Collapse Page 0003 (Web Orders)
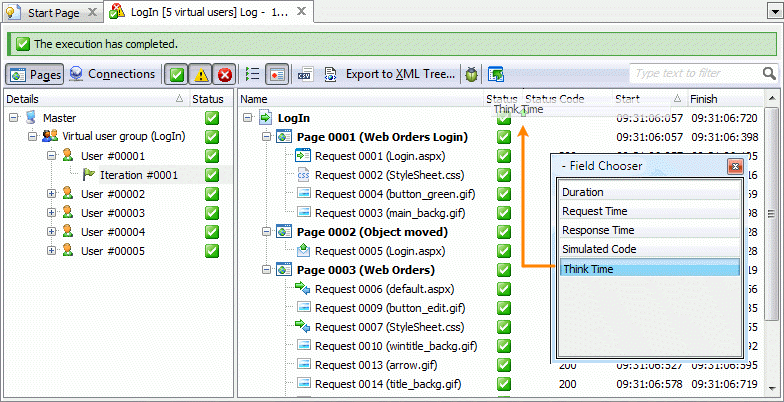 266,270
